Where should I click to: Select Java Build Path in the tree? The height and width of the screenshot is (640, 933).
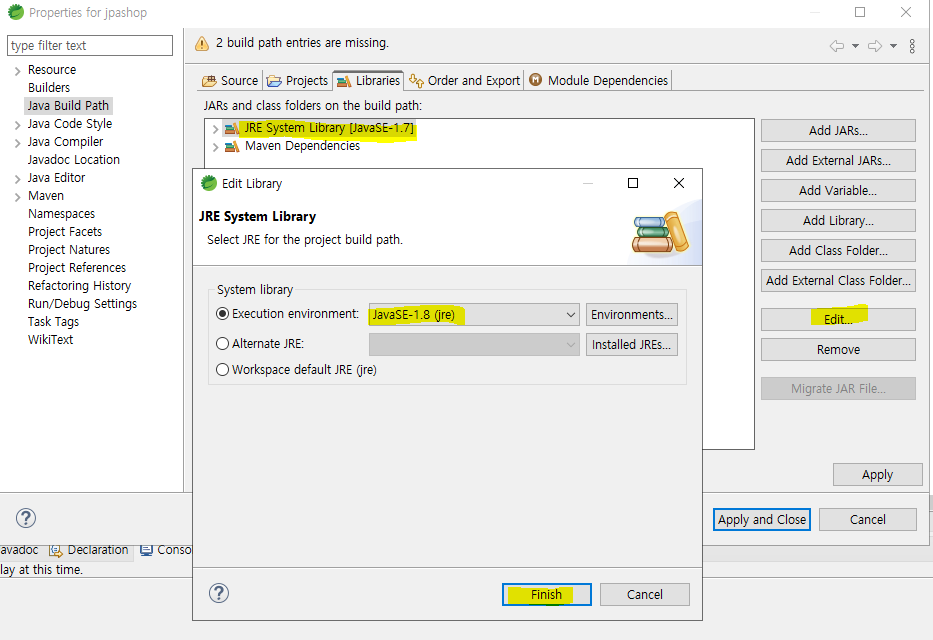(x=68, y=106)
